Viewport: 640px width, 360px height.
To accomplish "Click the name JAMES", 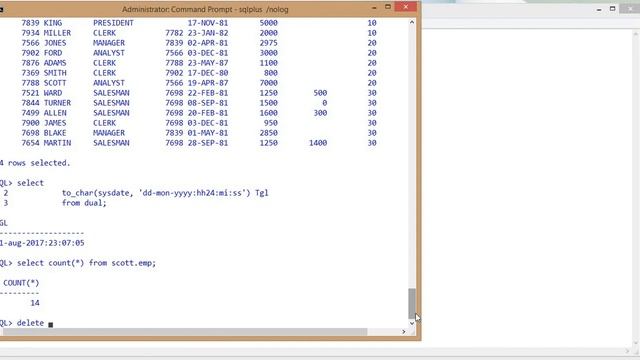I will [55, 123].
